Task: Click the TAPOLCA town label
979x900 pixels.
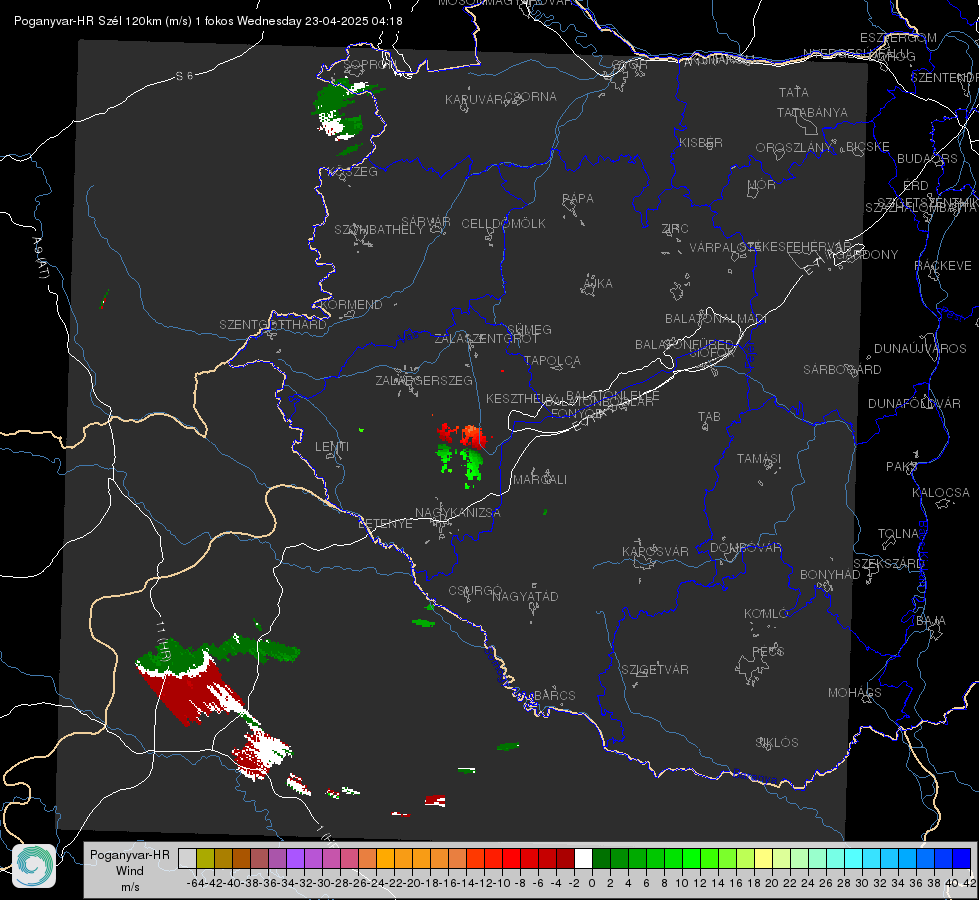Action: [x=552, y=360]
